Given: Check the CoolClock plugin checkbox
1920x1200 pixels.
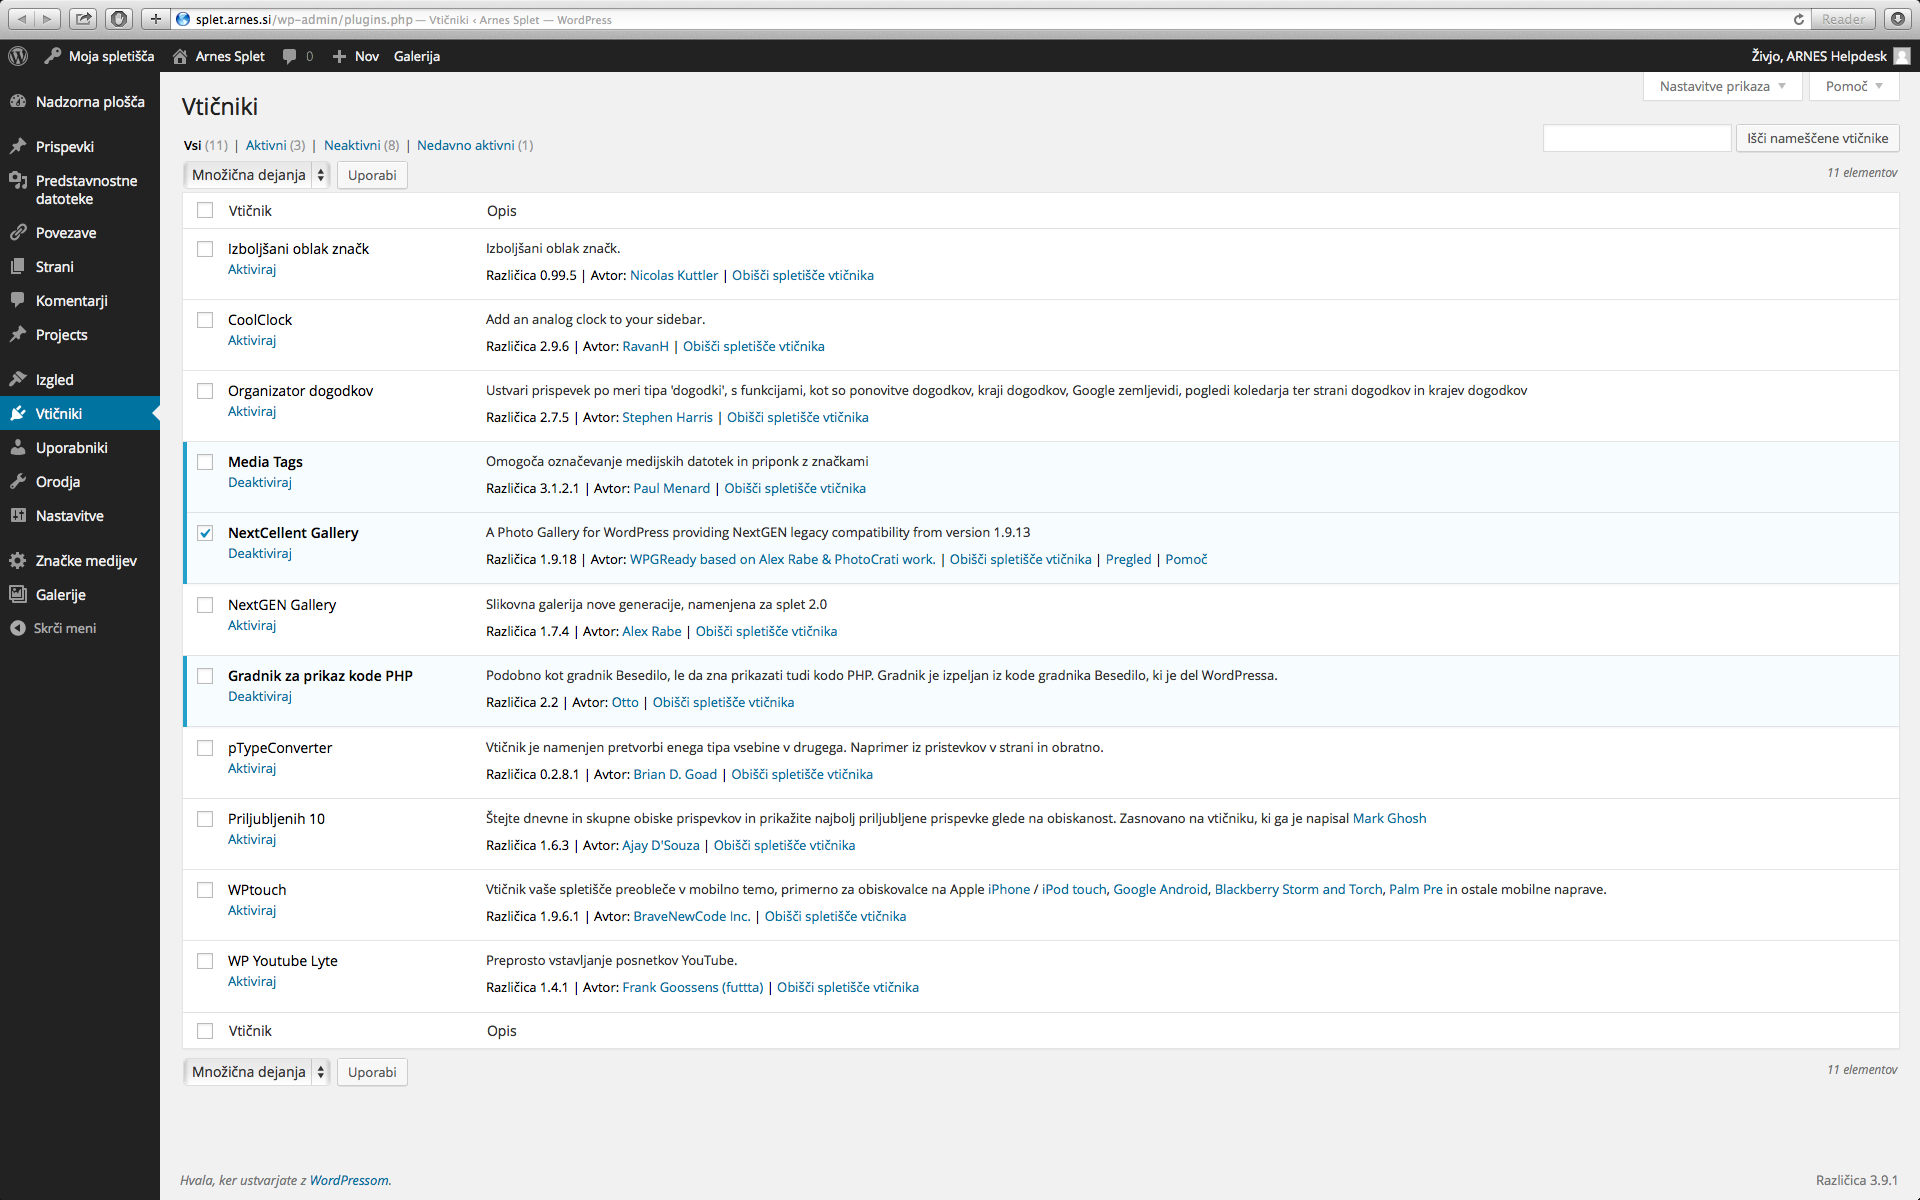Looking at the screenshot, I should pos(205,320).
